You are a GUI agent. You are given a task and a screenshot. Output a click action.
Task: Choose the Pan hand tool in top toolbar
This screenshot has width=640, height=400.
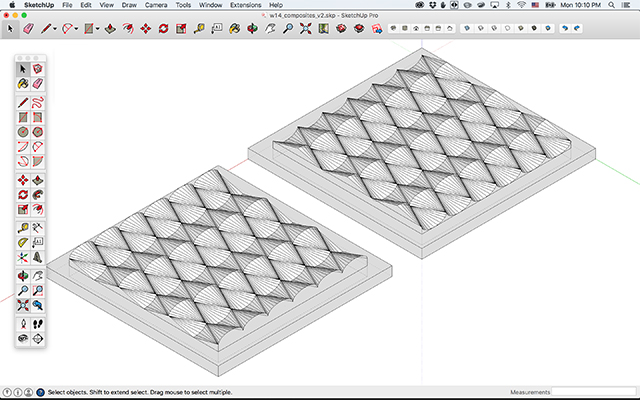point(270,29)
